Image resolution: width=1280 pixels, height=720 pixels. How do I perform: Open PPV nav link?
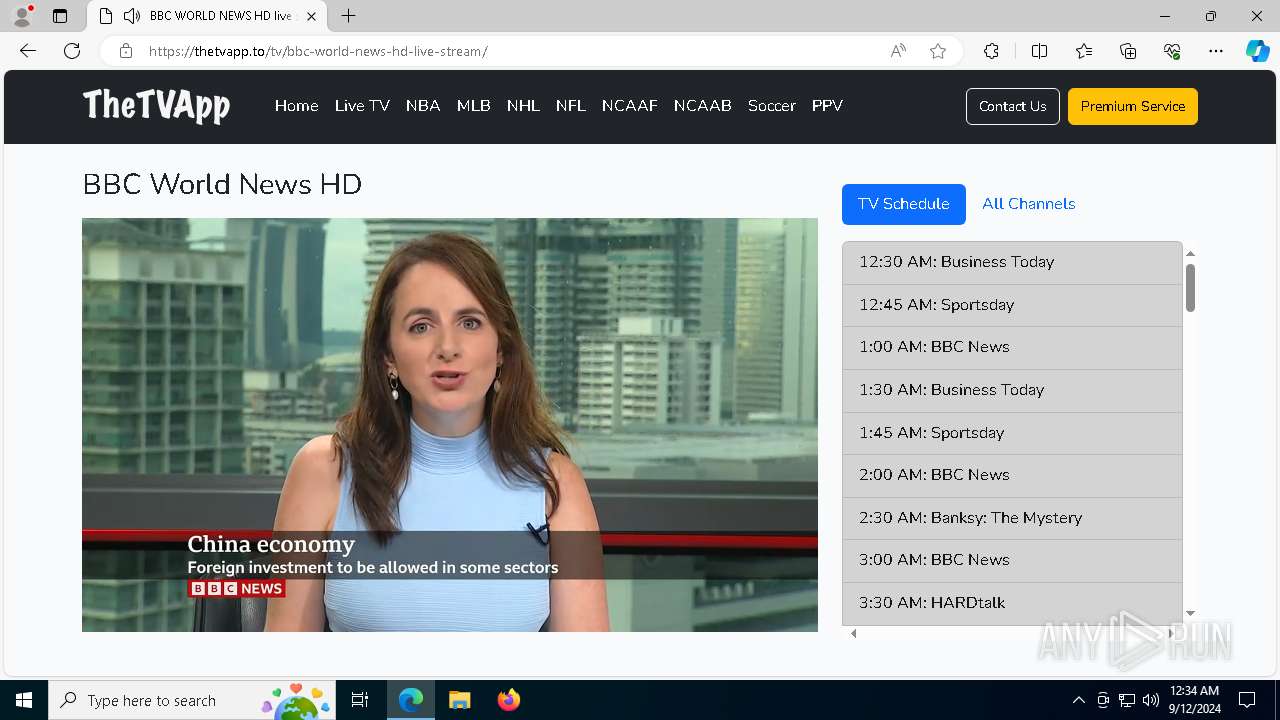827,106
